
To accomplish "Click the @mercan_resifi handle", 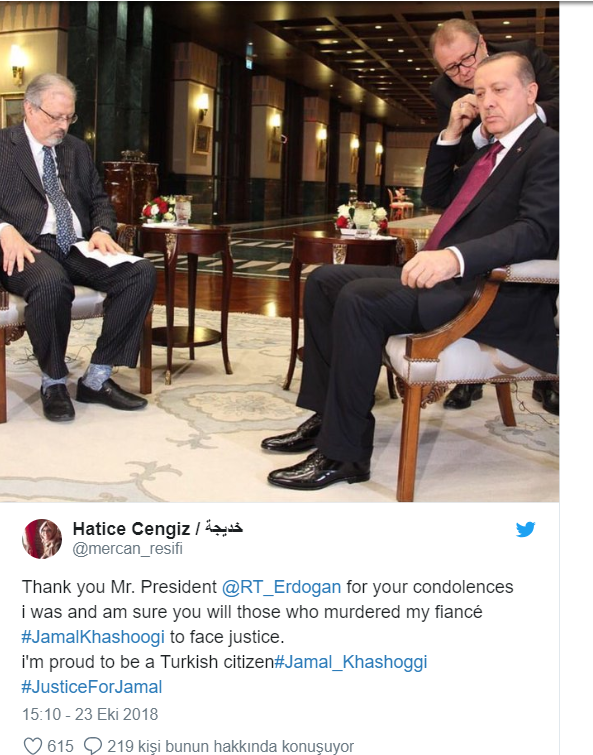I will coord(128,548).
